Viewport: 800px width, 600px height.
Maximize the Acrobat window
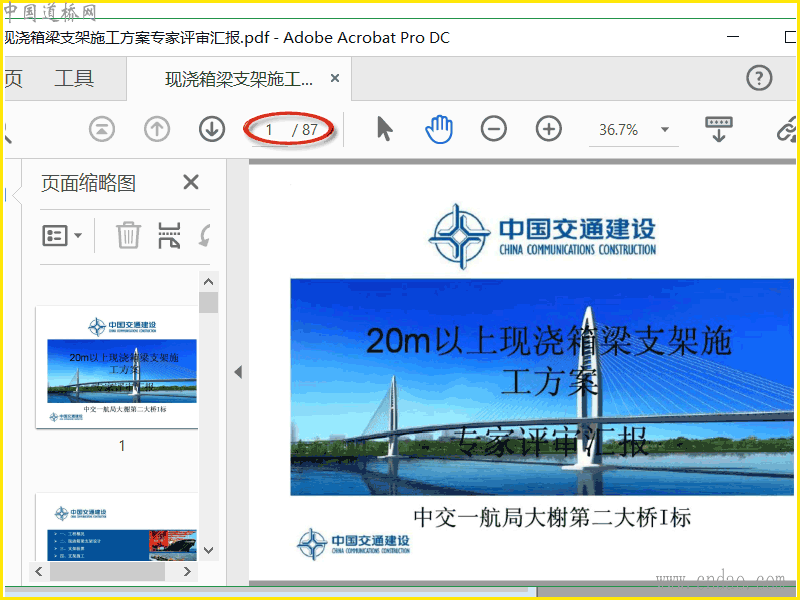790,37
